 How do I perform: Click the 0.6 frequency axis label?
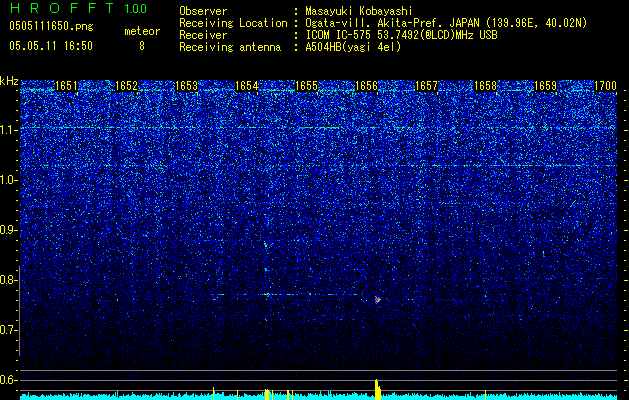tap(8, 380)
